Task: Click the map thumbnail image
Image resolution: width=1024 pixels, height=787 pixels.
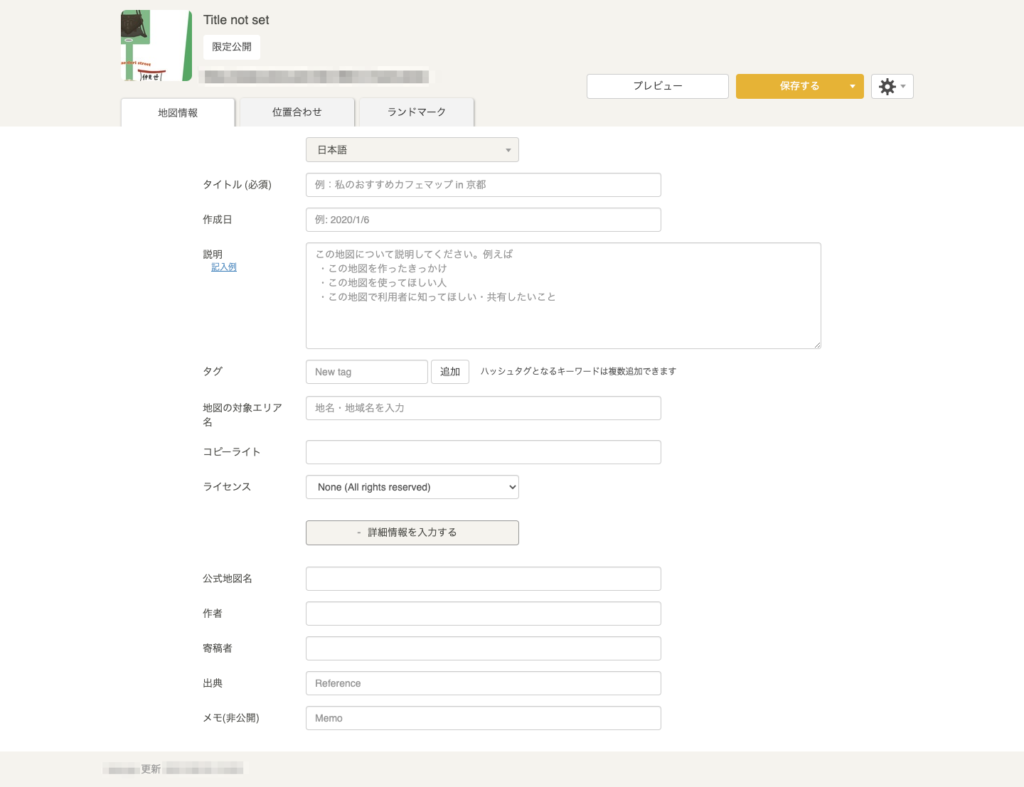Action: point(156,46)
